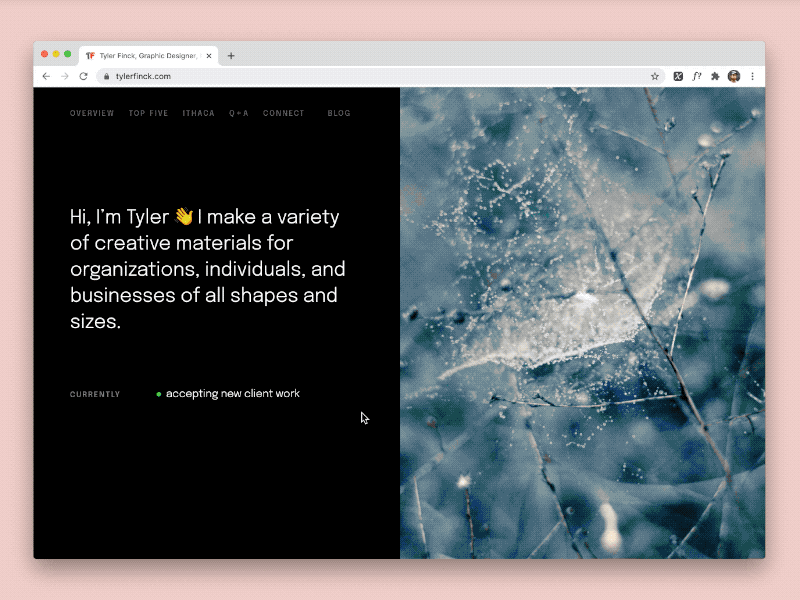The image size is (800, 600).
Task: Click the back navigation arrow
Action: click(47, 75)
